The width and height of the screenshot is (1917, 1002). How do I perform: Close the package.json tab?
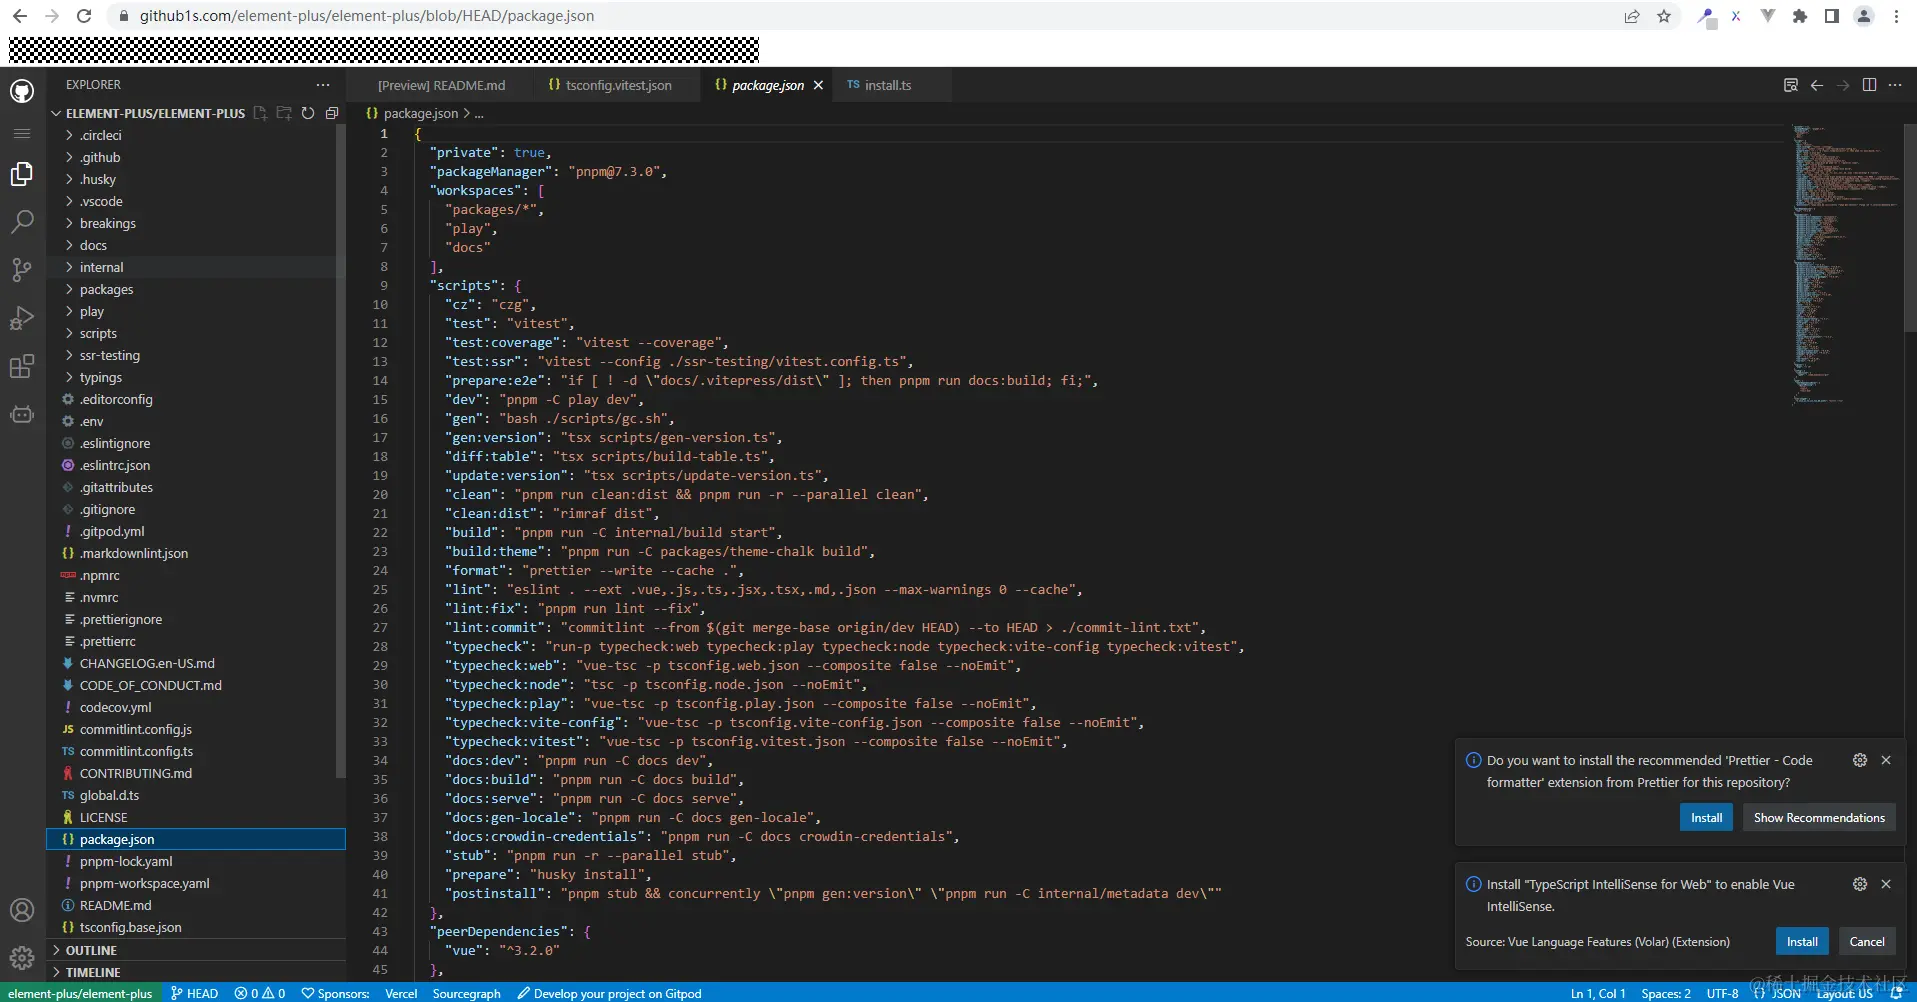pos(818,85)
